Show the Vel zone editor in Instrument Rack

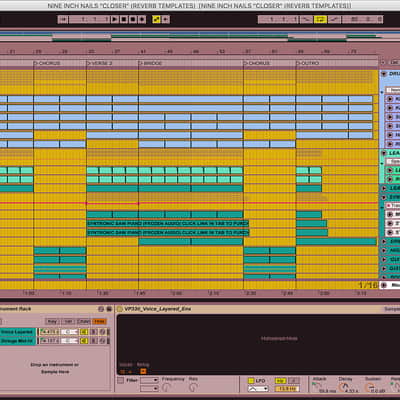(68, 321)
